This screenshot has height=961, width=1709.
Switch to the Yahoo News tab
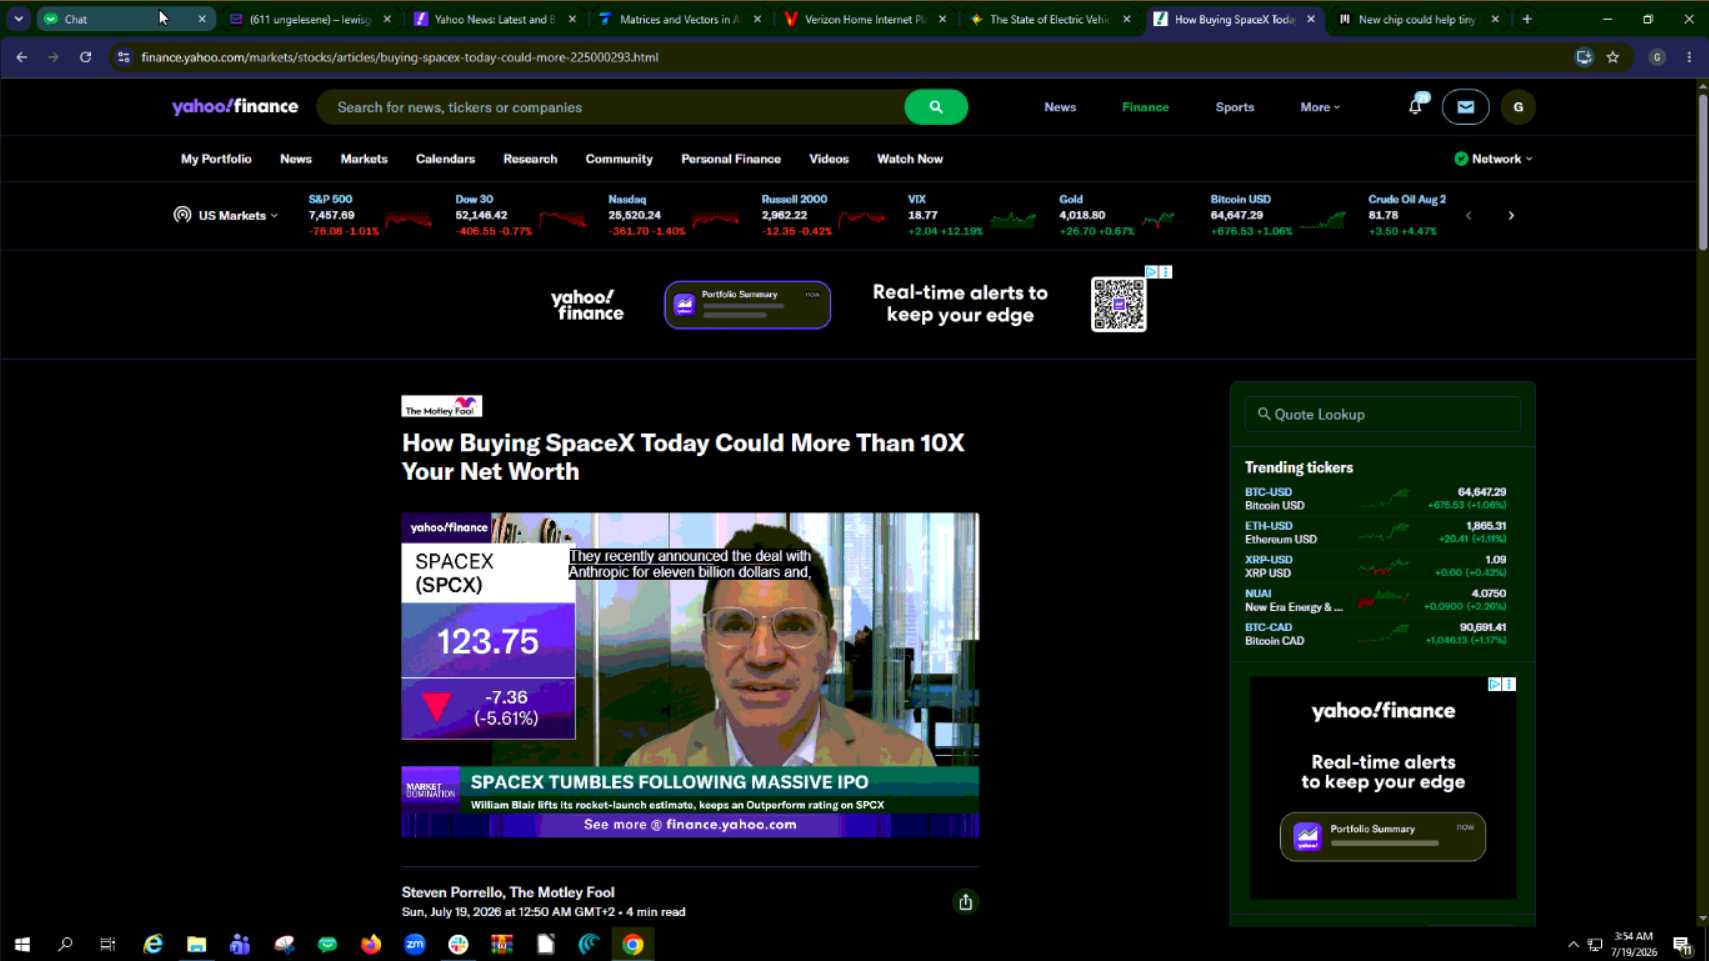click(495, 19)
